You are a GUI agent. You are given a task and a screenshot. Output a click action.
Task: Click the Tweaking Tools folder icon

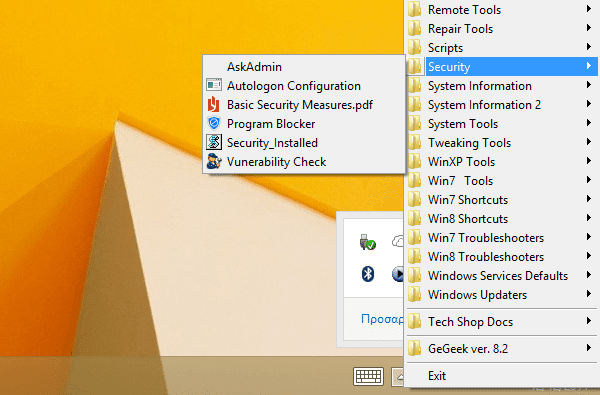click(414, 142)
